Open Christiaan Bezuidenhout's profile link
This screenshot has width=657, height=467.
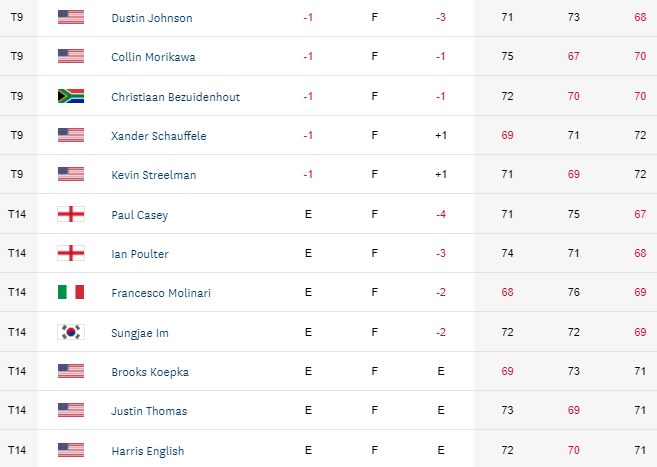175,96
